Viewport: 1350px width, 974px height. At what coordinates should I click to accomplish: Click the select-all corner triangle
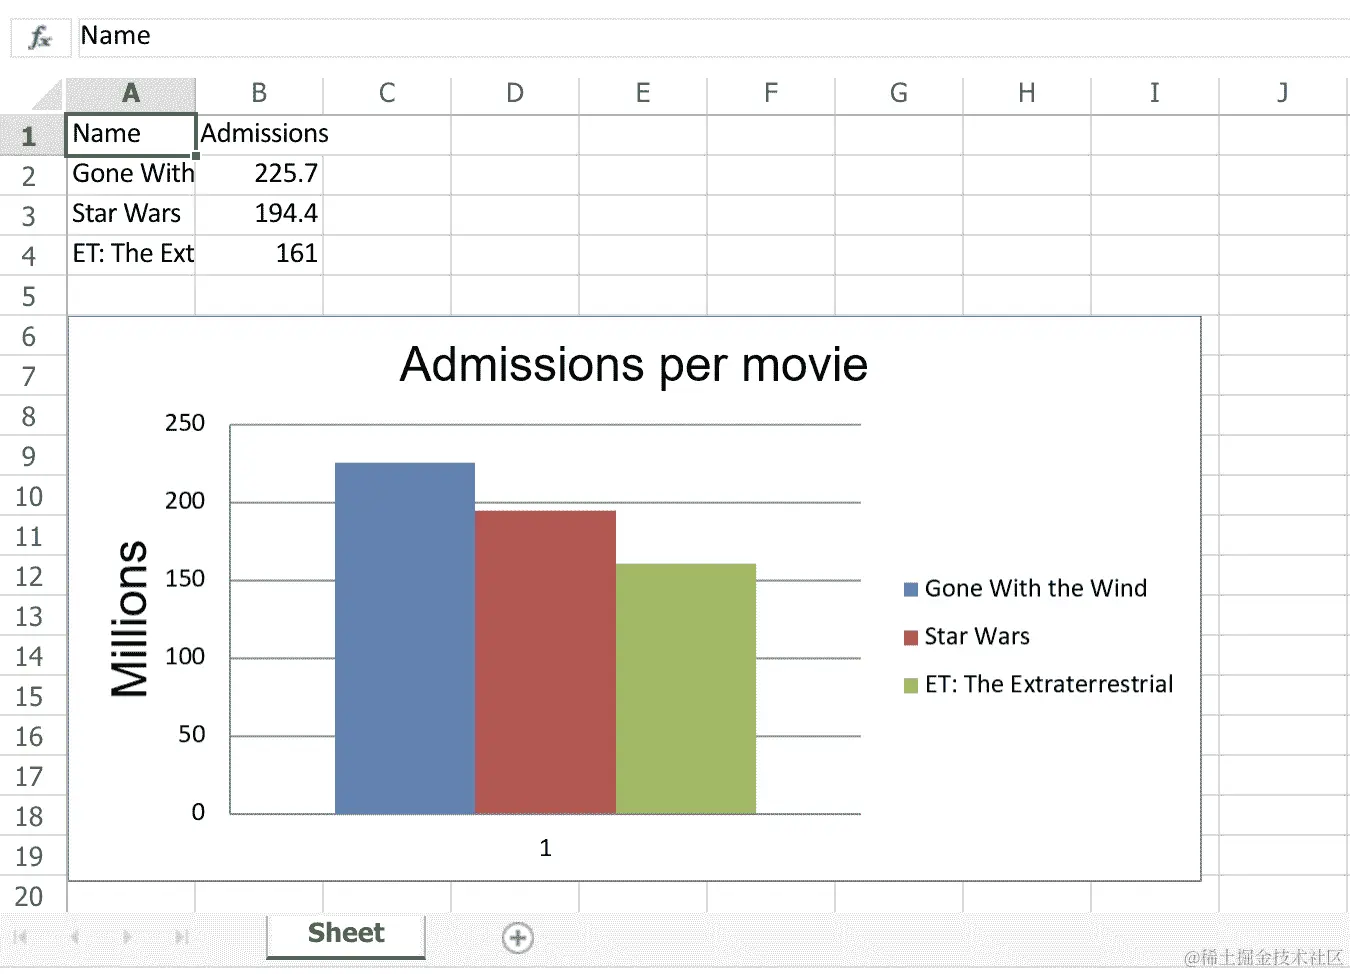[x=47, y=94]
